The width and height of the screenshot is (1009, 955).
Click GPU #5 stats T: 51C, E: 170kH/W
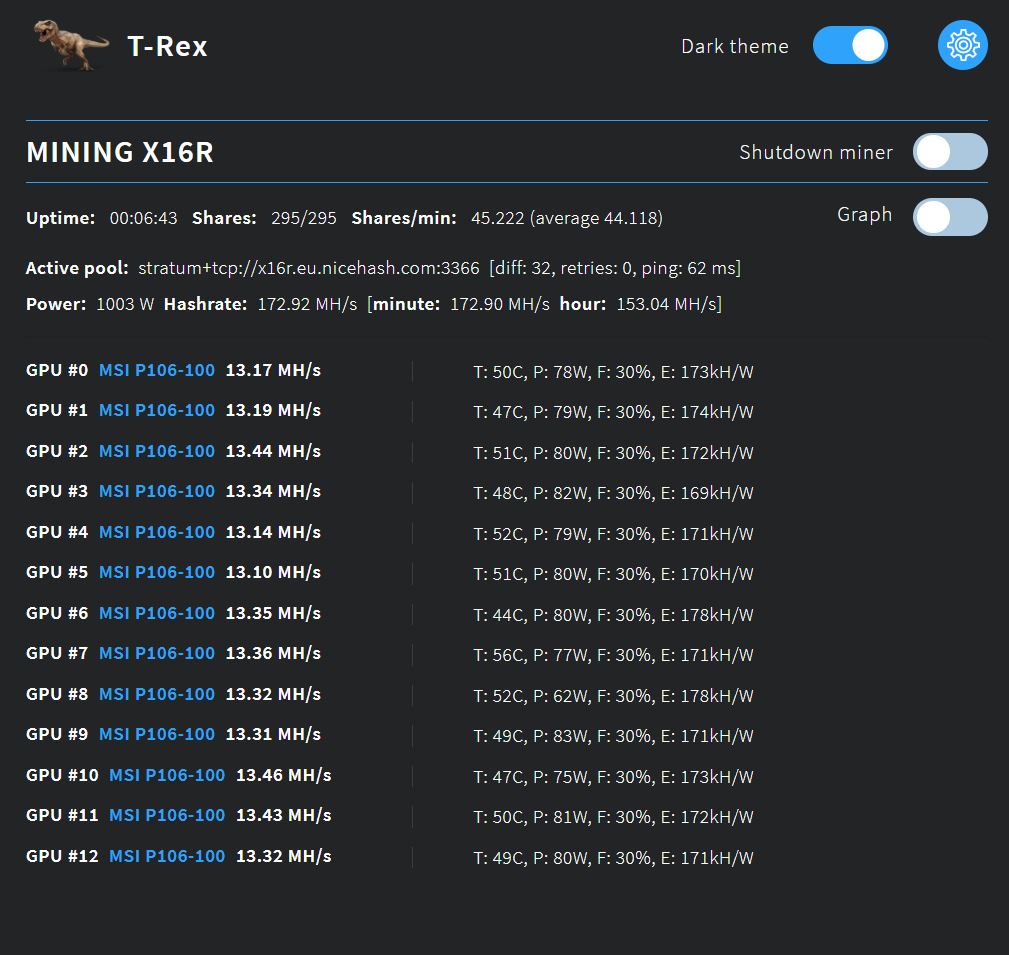click(x=613, y=575)
